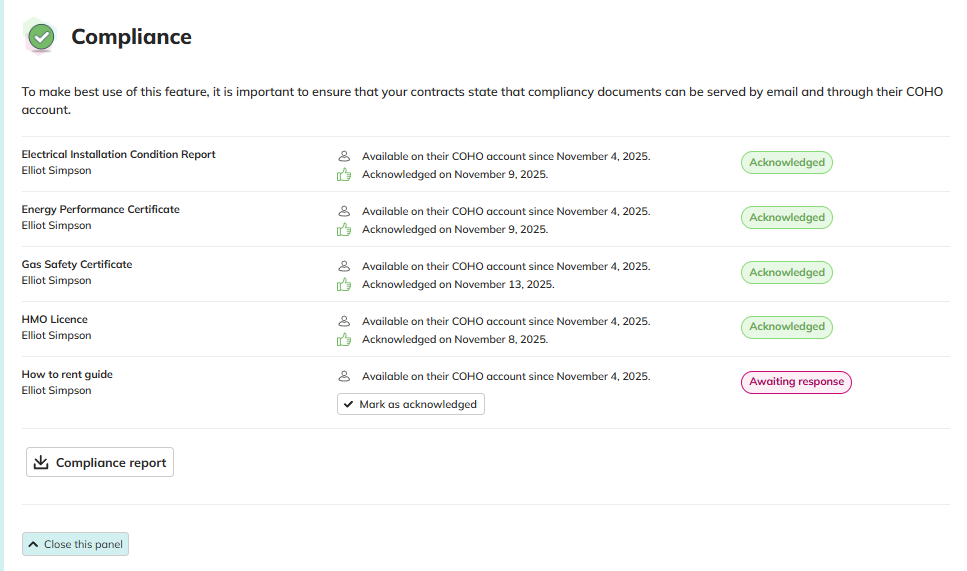The height and width of the screenshot is (571, 967).
Task: Click the chevron on Close this panel
Action: pyautogui.click(x=34, y=545)
